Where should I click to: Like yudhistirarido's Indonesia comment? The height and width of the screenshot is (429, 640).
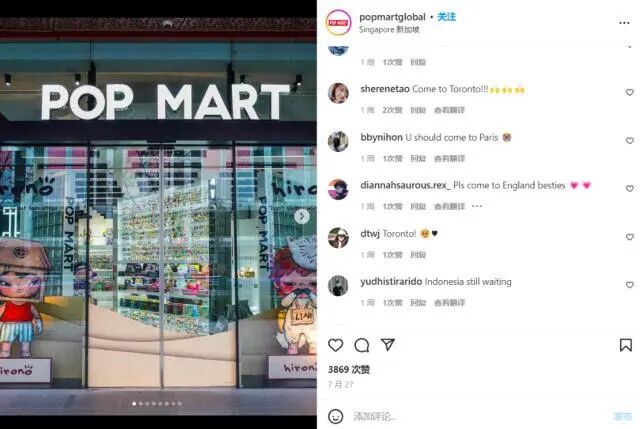(630, 285)
